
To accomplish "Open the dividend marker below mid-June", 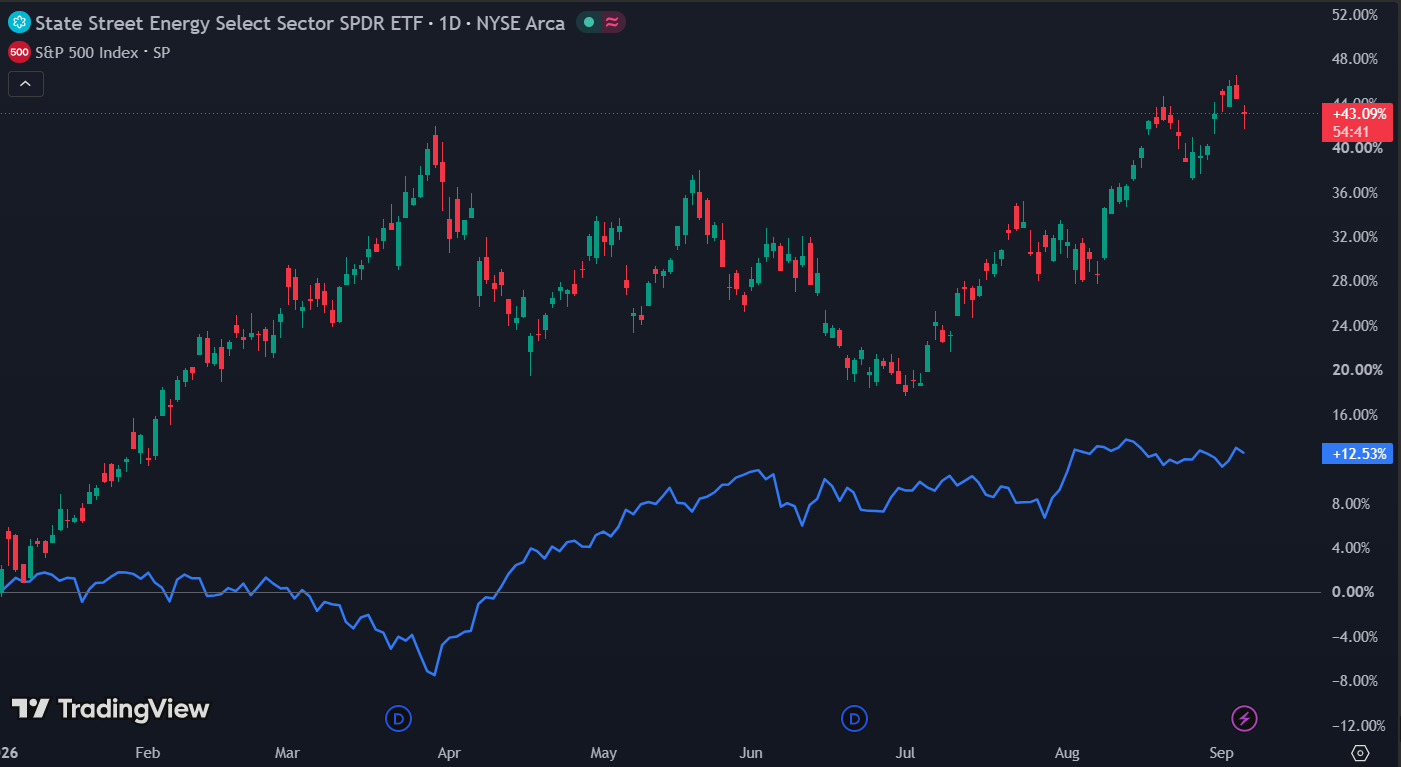I will point(854,718).
